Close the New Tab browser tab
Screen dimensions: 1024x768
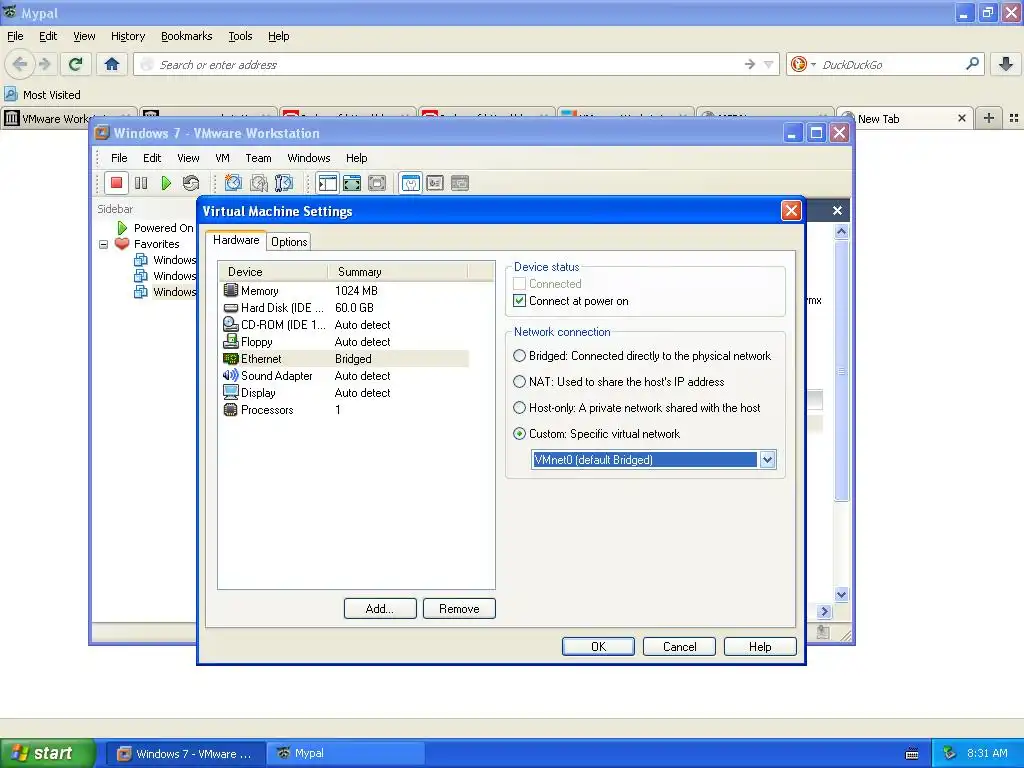[x=961, y=118]
